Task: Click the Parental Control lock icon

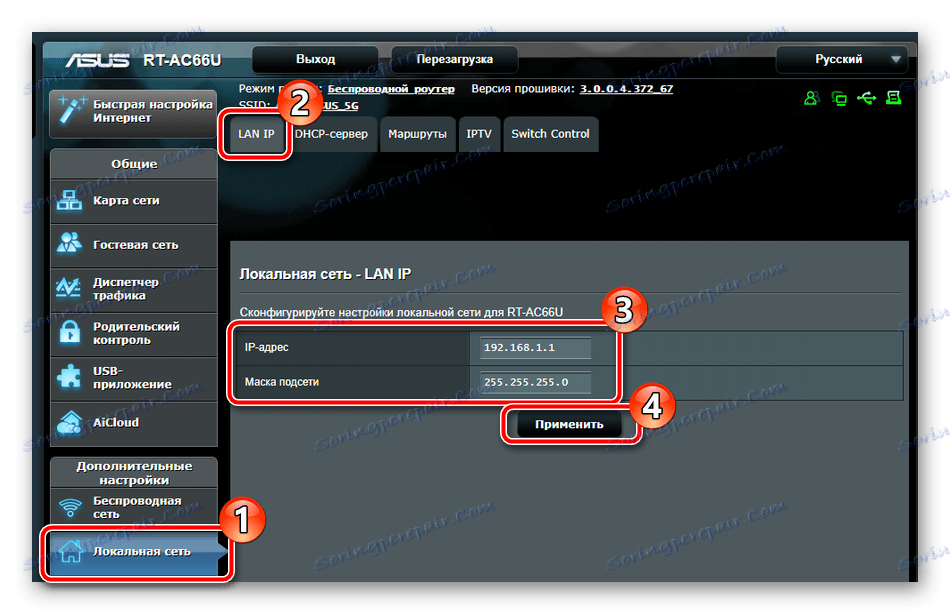Action: point(70,332)
